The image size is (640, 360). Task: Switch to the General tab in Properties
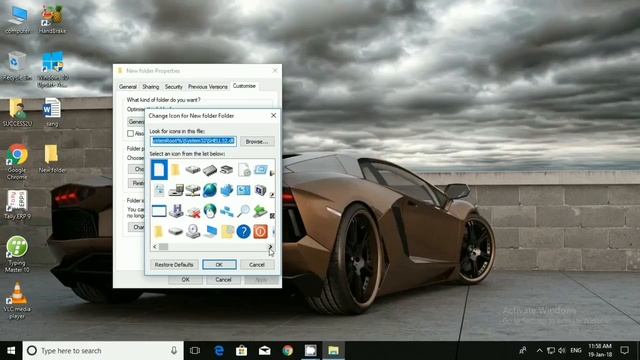point(128,87)
